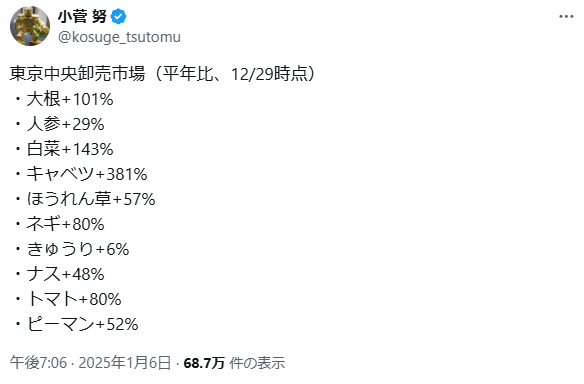Click the 件の表示 views label
Viewport: 584px width, 384px height.
click(x=257, y=363)
